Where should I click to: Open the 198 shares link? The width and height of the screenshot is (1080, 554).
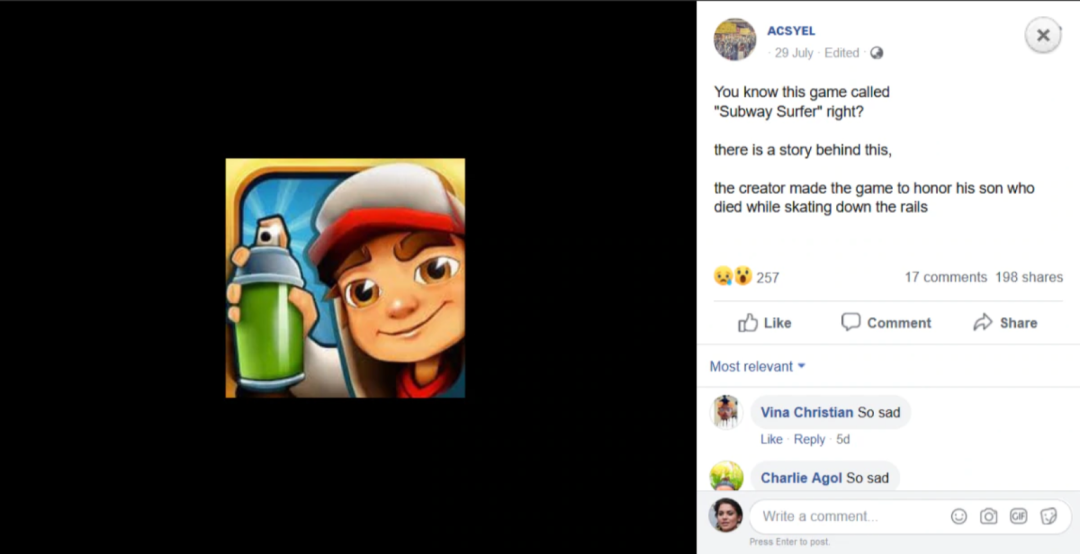tap(1029, 277)
